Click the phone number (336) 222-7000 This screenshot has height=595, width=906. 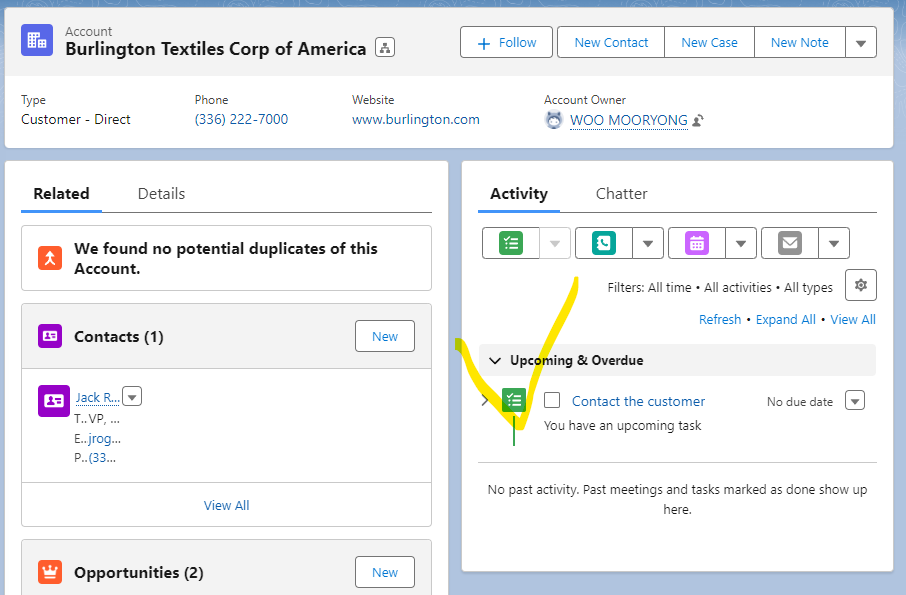click(x=242, y=120)
